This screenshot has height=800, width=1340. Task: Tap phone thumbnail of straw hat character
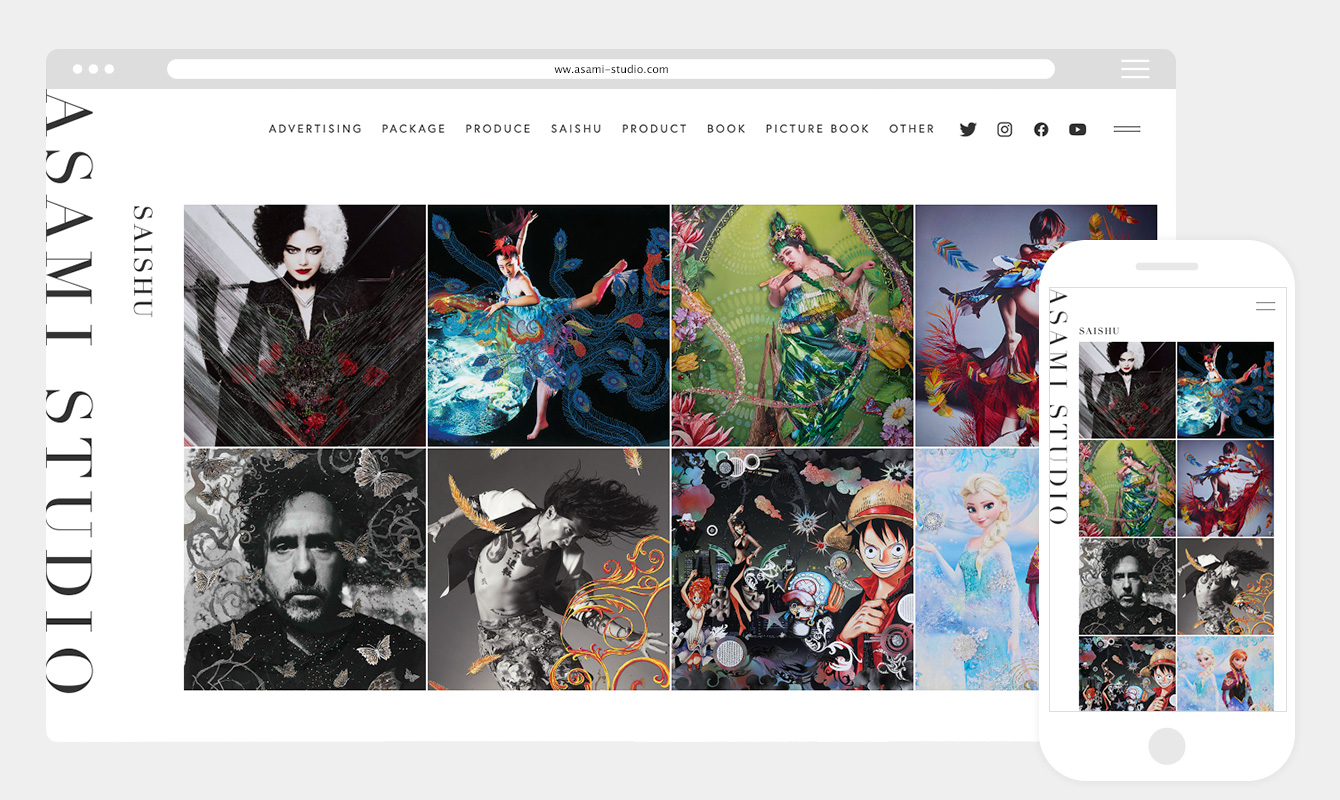[x=1127, y=674]
